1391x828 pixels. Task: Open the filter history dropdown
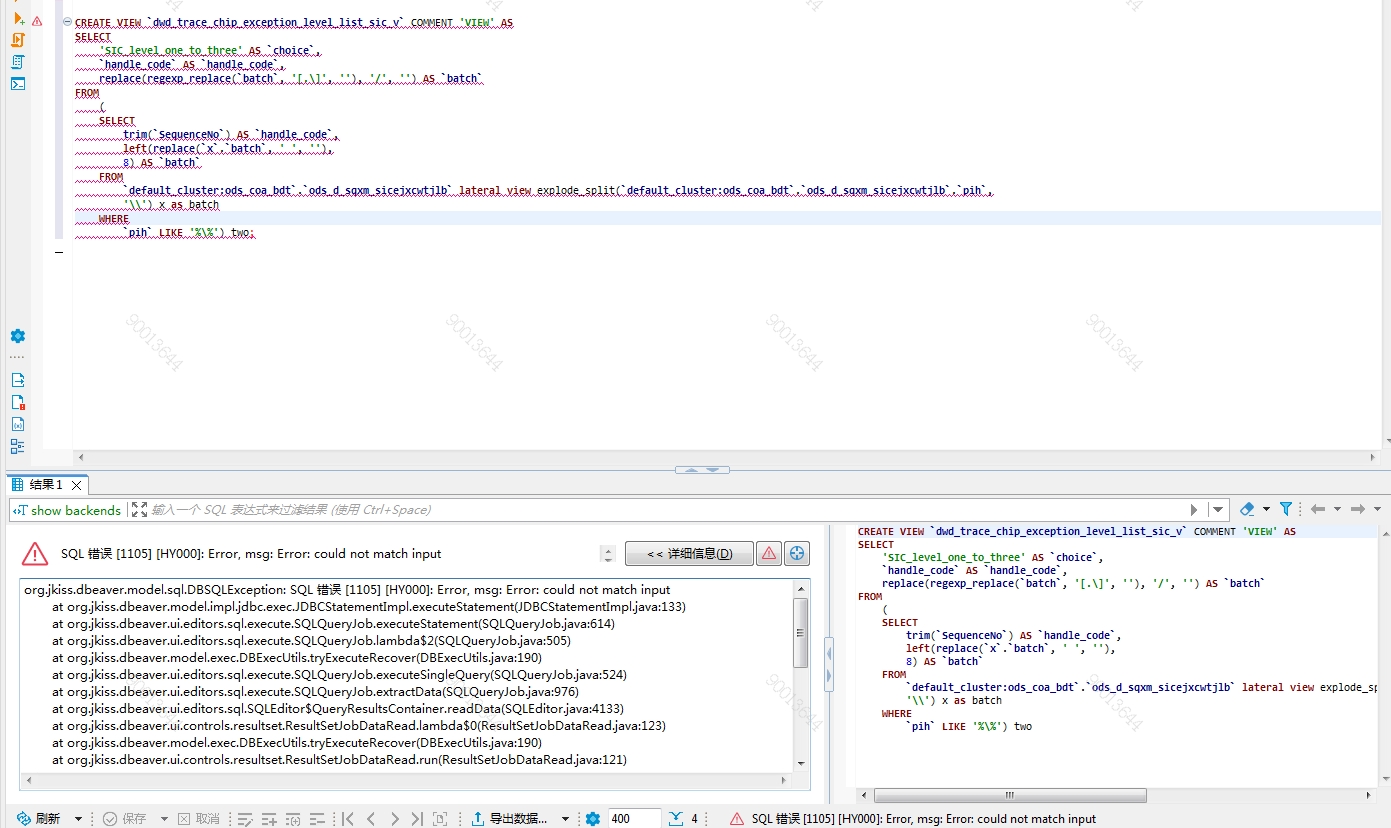tap(1218, 510)
